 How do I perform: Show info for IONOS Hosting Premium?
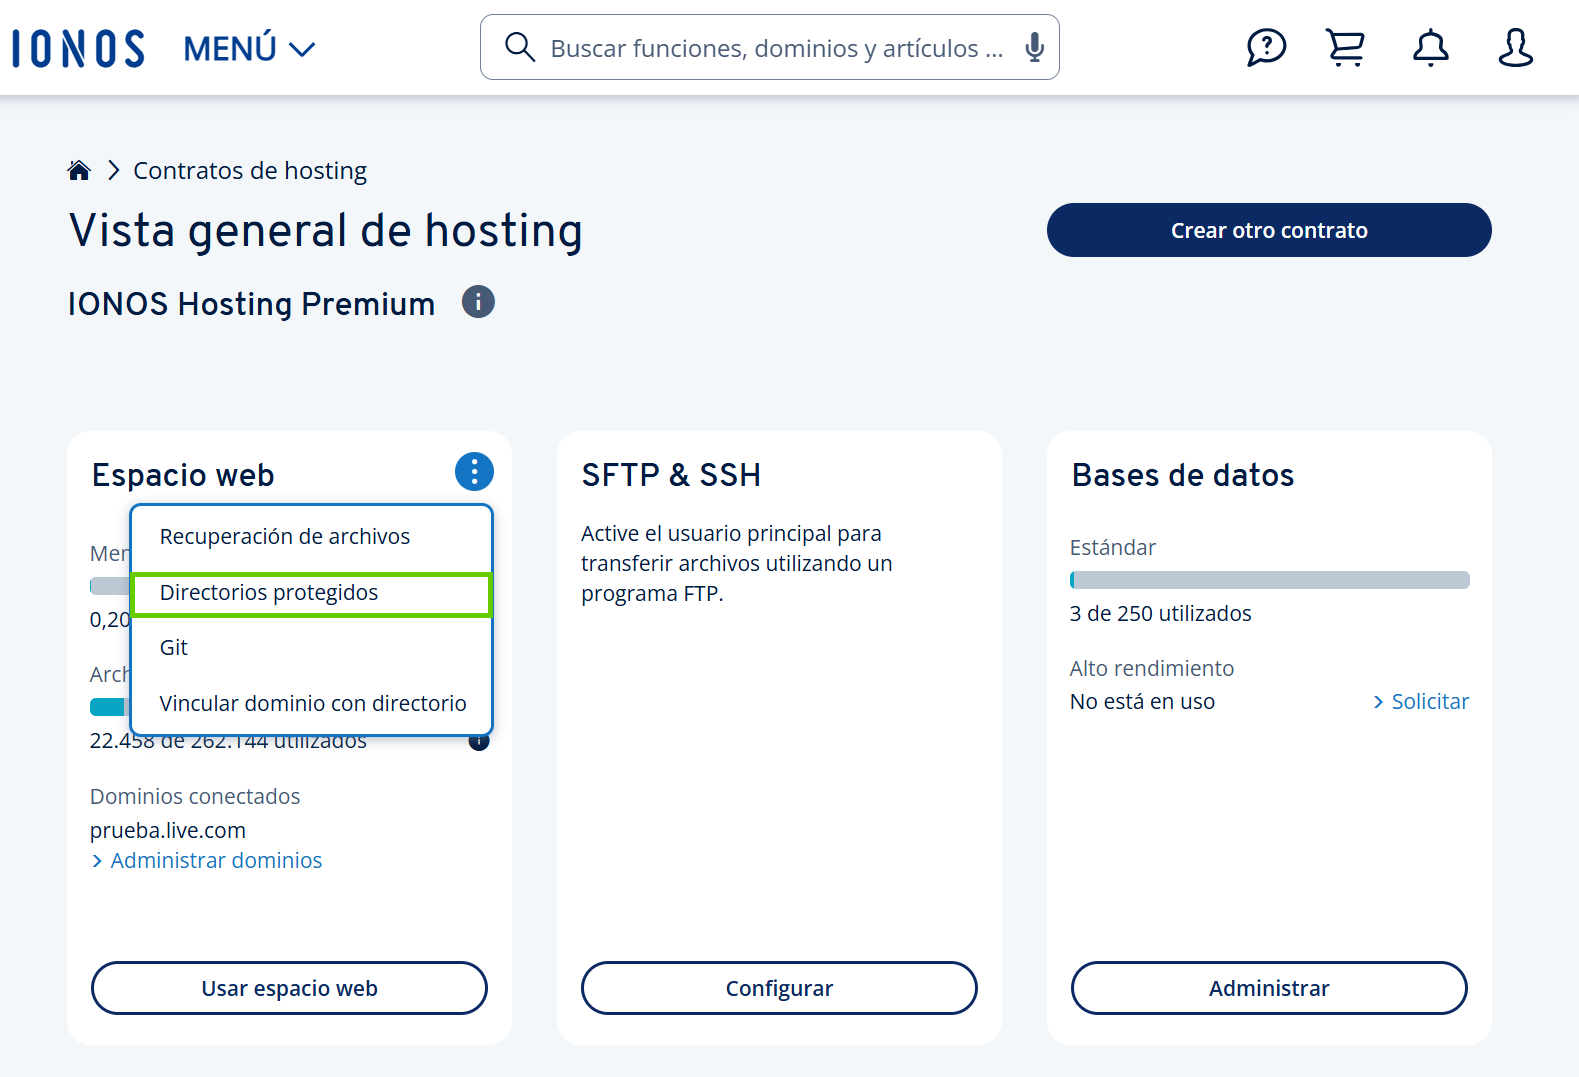tap(478, 302)
